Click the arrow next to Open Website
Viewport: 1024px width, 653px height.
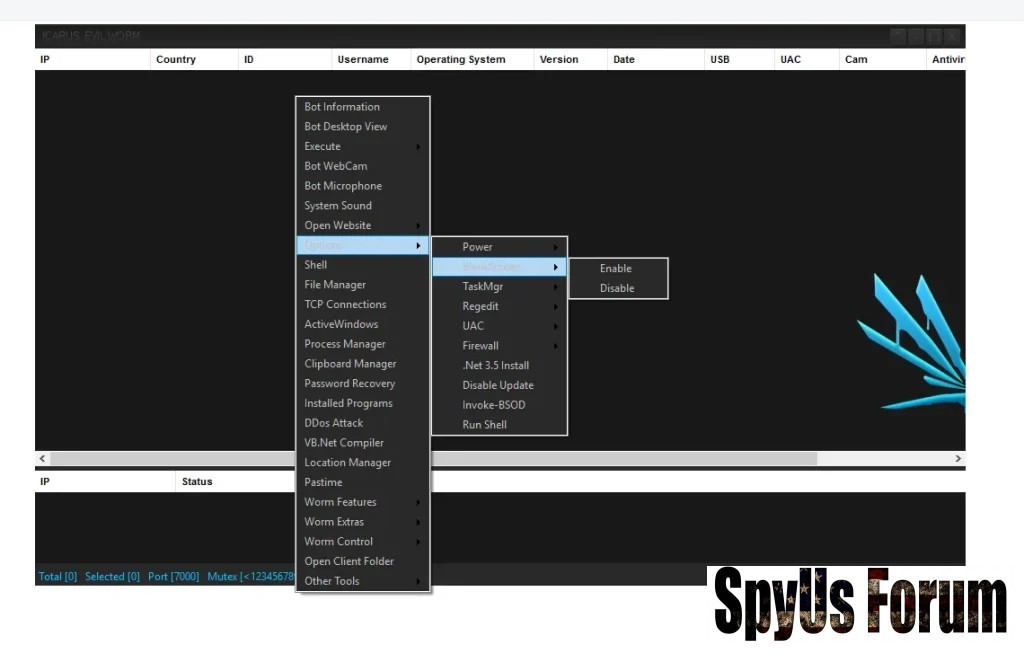418,226
